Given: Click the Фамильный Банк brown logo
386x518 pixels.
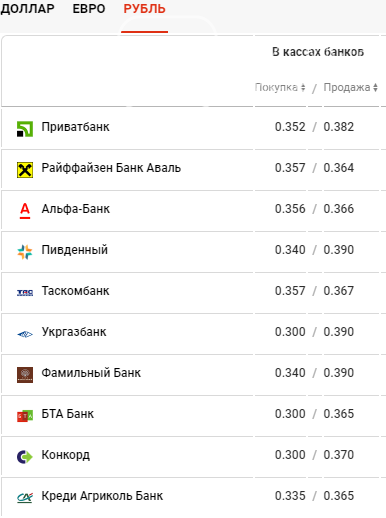Looking at the screenshot, I should click(x=25, y=375).
